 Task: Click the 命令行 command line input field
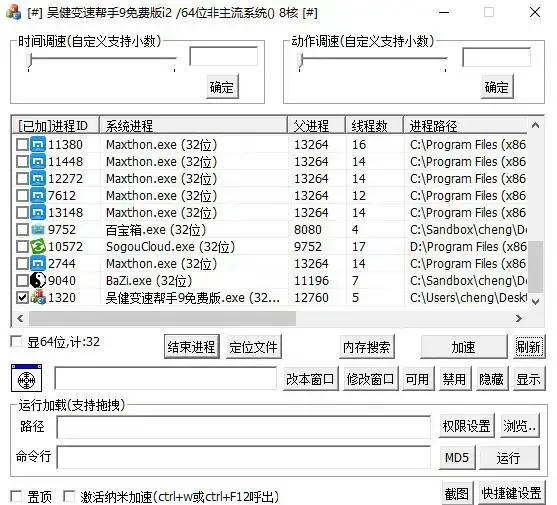click(x=244, y=458)
